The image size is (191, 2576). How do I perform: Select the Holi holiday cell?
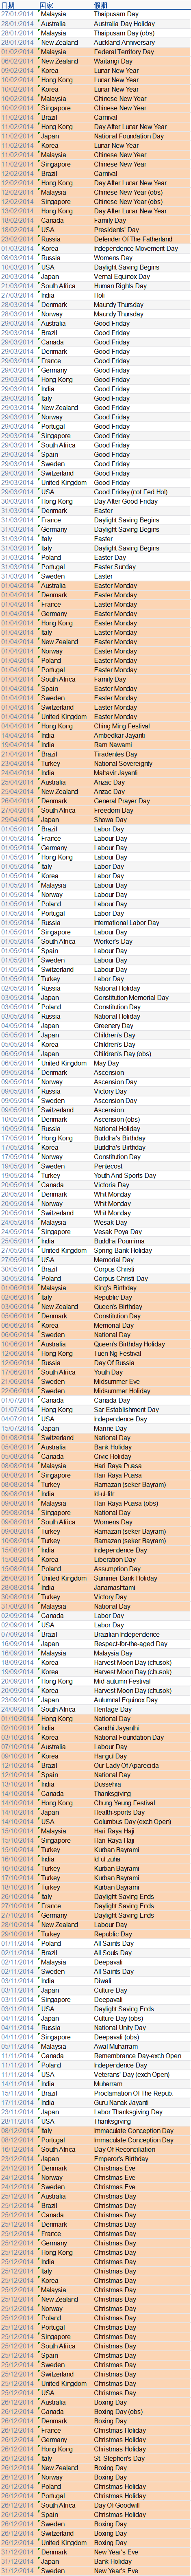[x=99, y=295]
